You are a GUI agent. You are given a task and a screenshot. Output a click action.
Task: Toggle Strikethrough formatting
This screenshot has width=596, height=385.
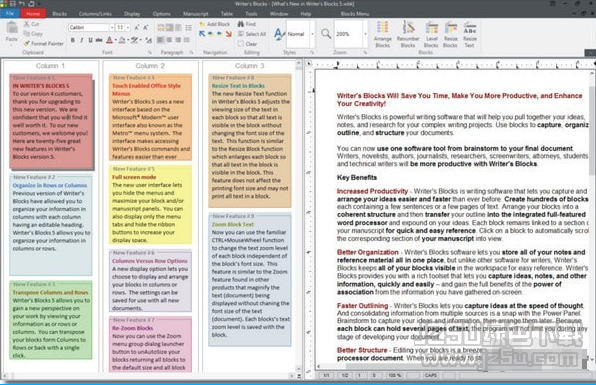pyautogui.click(x=99, y=40)
